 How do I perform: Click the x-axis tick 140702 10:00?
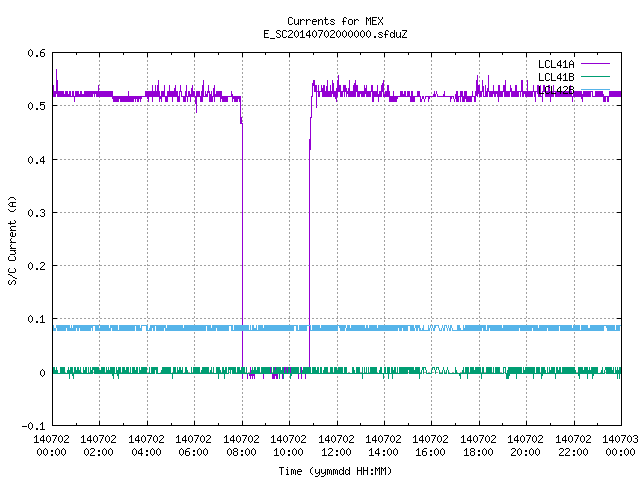coord(288,446)
